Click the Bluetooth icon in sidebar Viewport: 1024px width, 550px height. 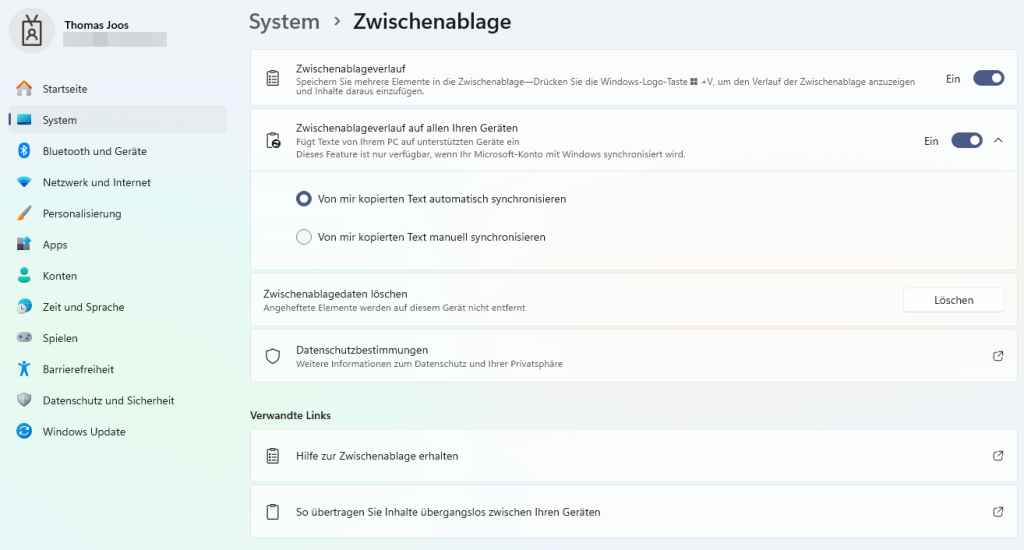(24, 151)
